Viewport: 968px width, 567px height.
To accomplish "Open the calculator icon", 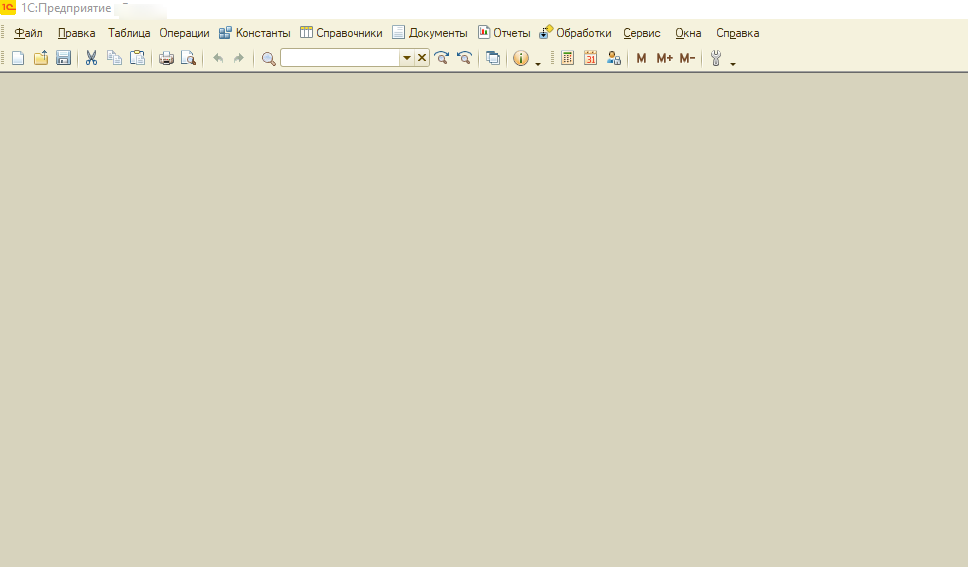I will click(567, 58).
